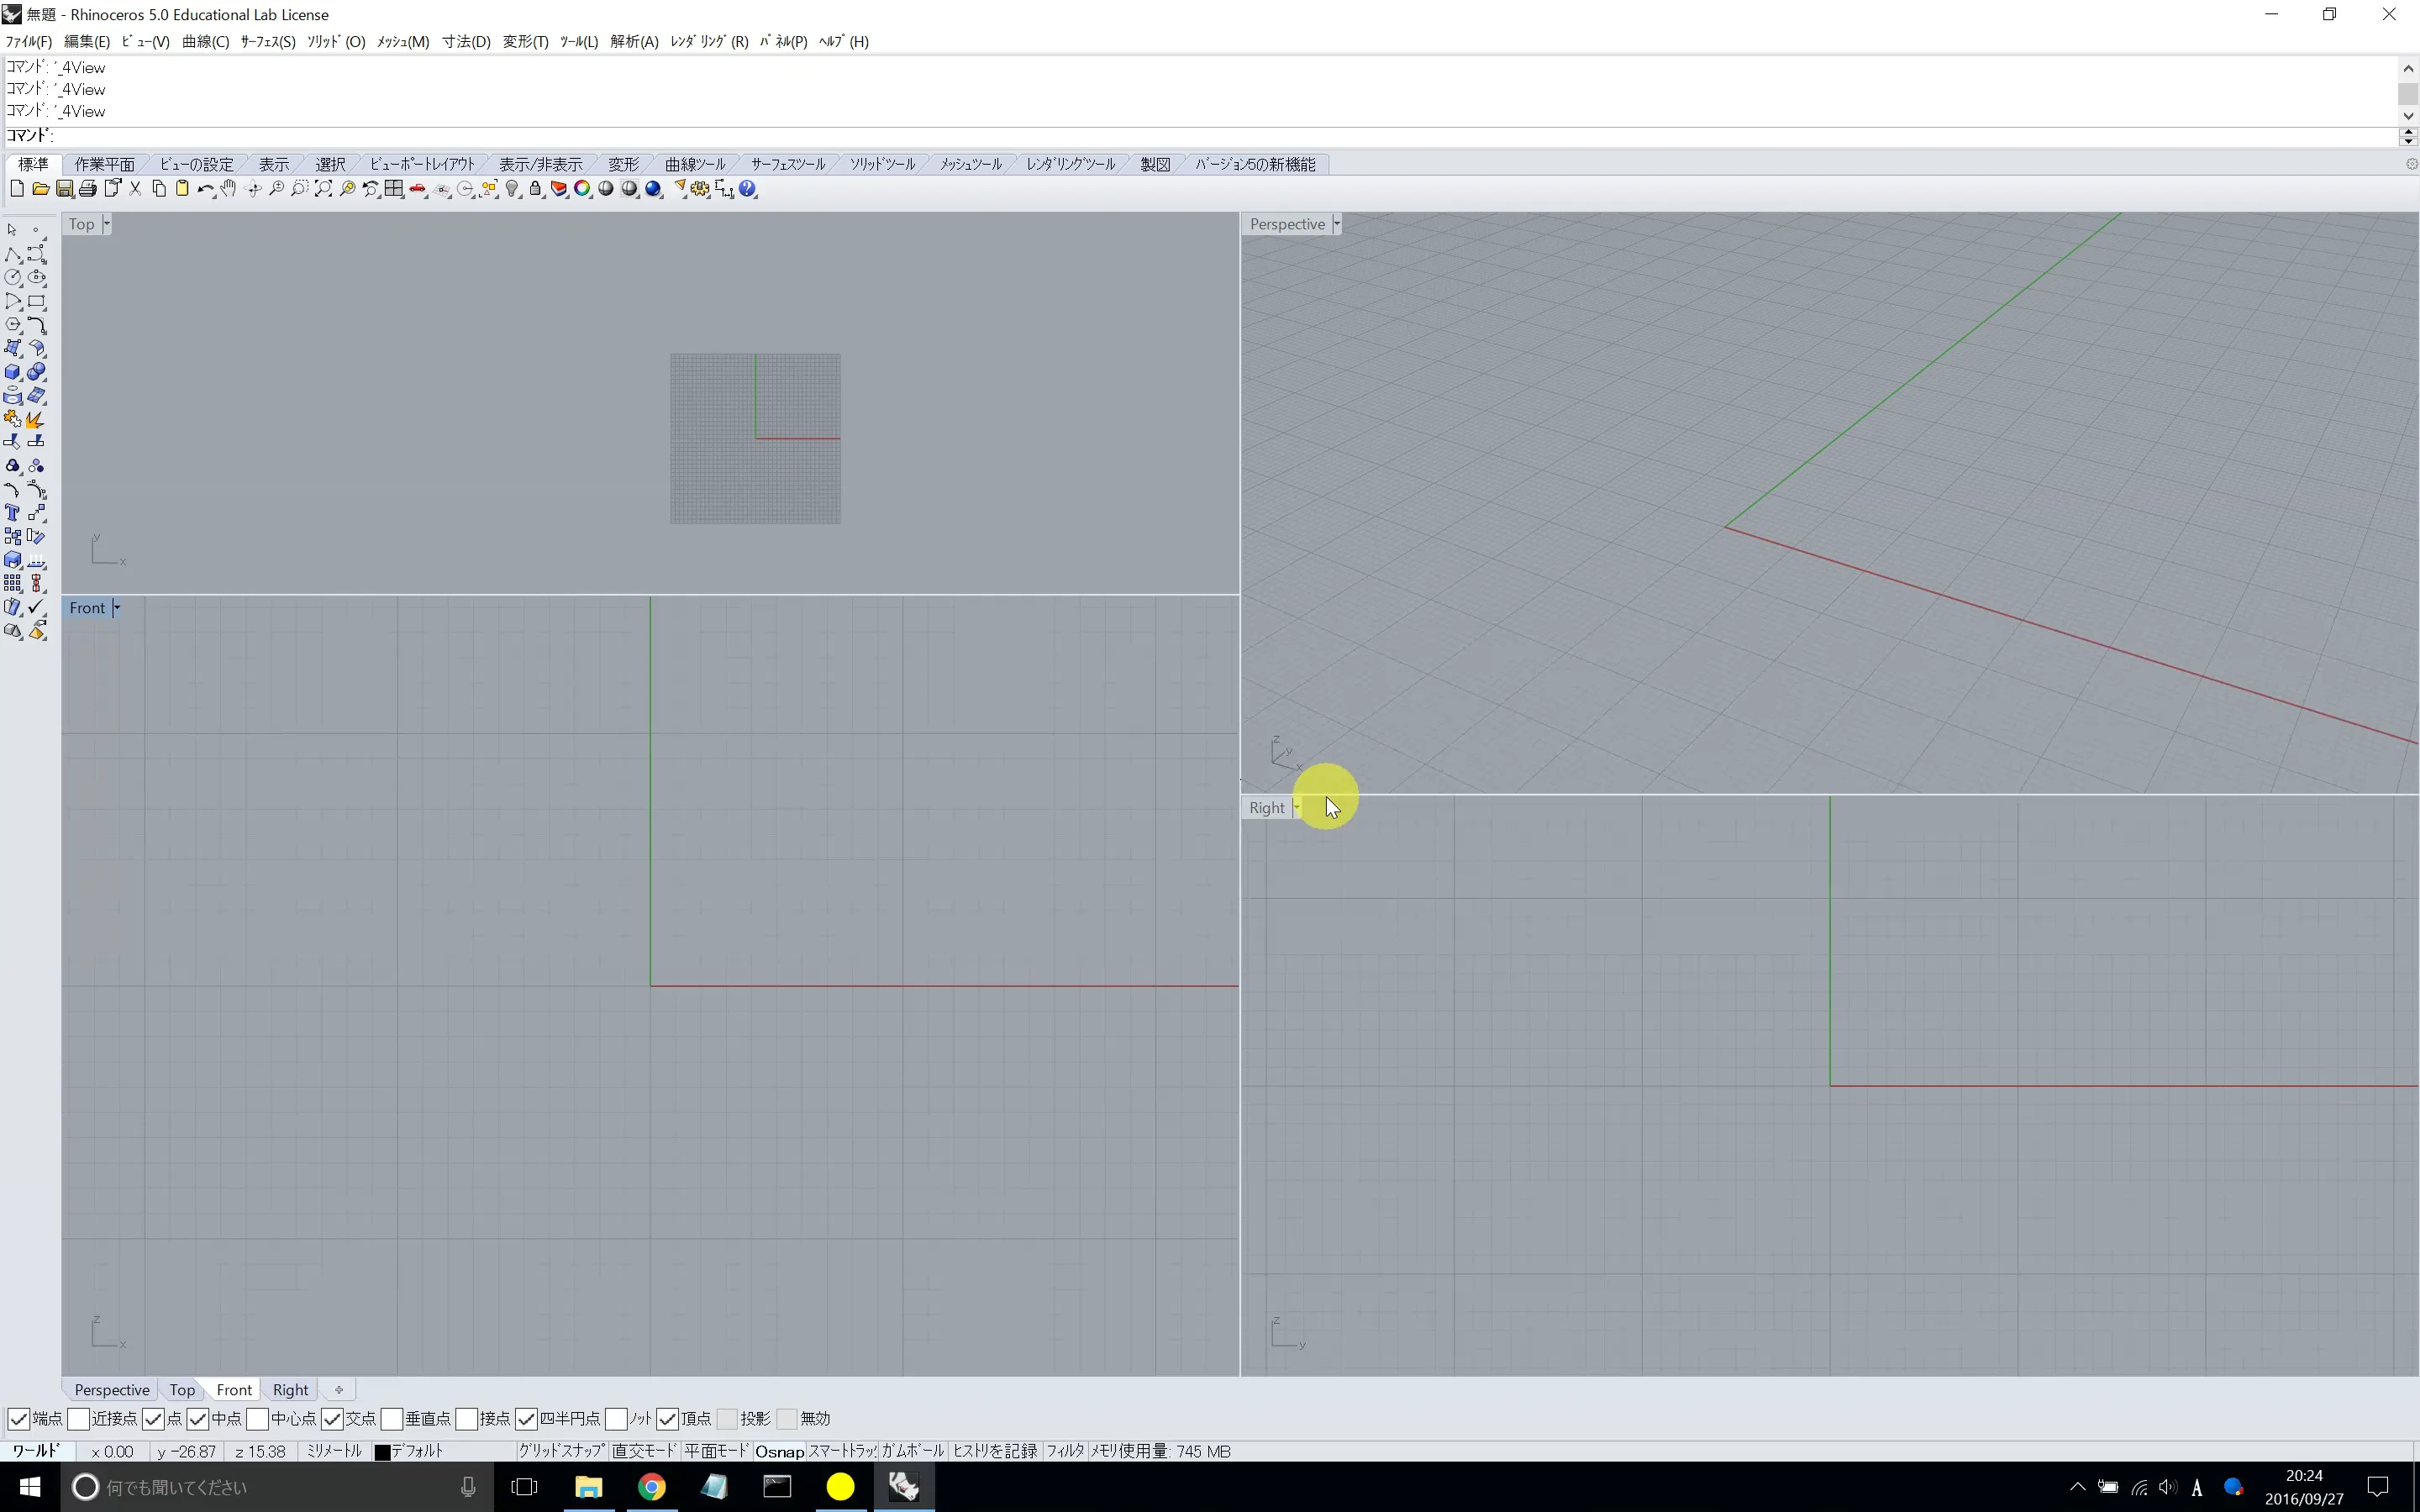Viewport: 2420px width, 1512px height.
Task: Enable the 近接点 osnap checkbox
Action: (79, 1419)
